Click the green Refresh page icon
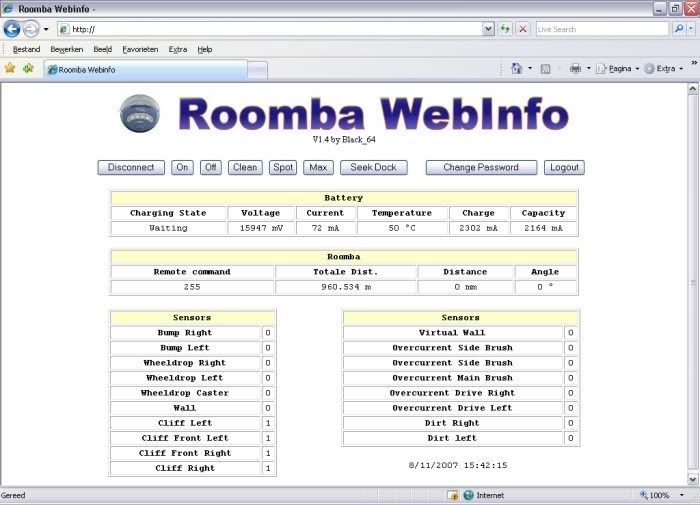Viewport: 700px width, 505px height. tap(505, 29)
